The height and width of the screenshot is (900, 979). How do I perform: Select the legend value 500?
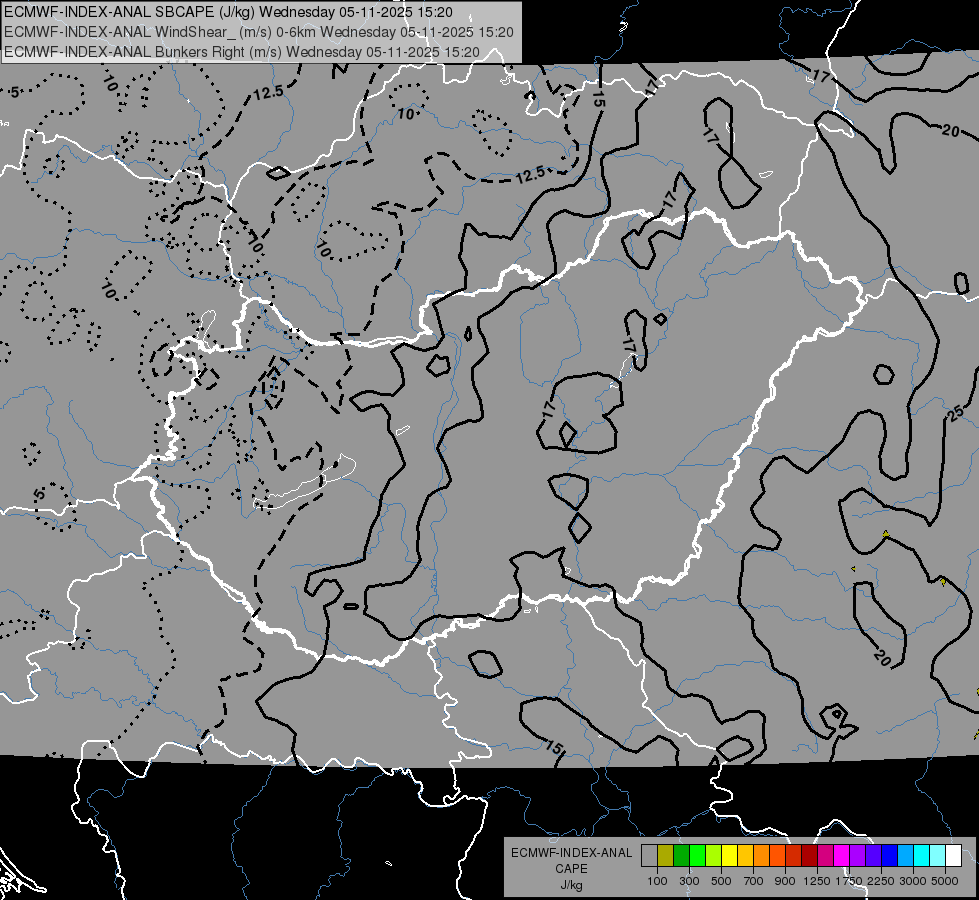721,881
